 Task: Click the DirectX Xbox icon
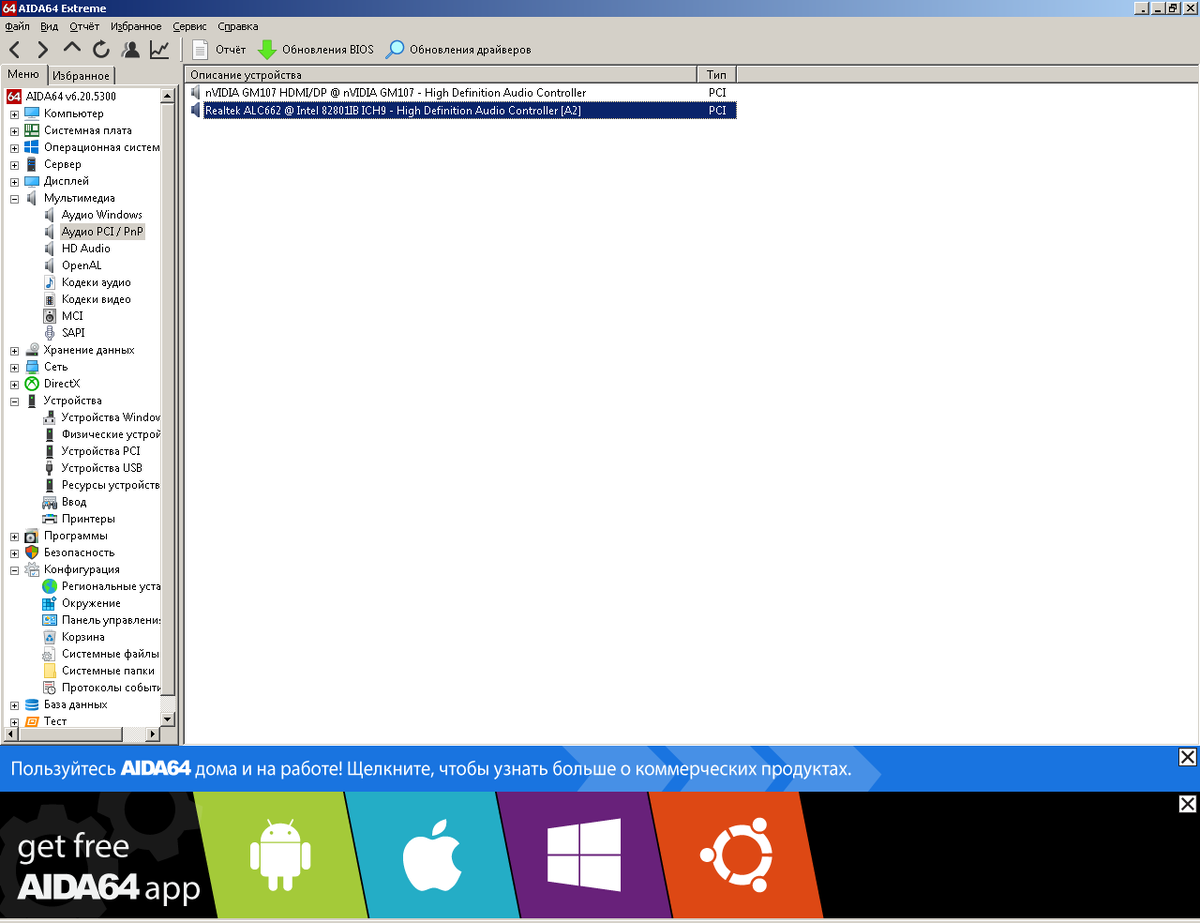32,384
